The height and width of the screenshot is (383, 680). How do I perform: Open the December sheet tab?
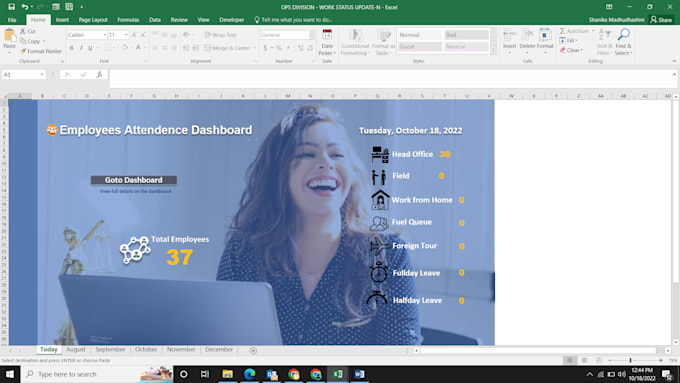point(219,350)
